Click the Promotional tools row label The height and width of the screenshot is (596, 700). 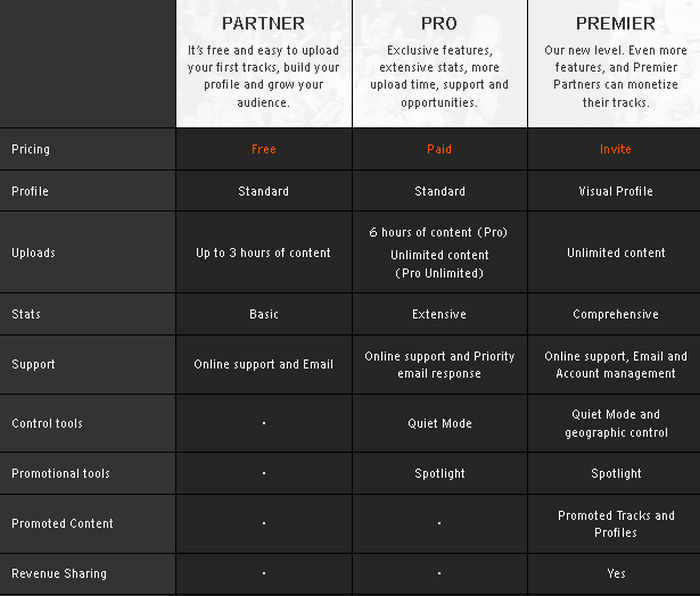pos(61,473)
